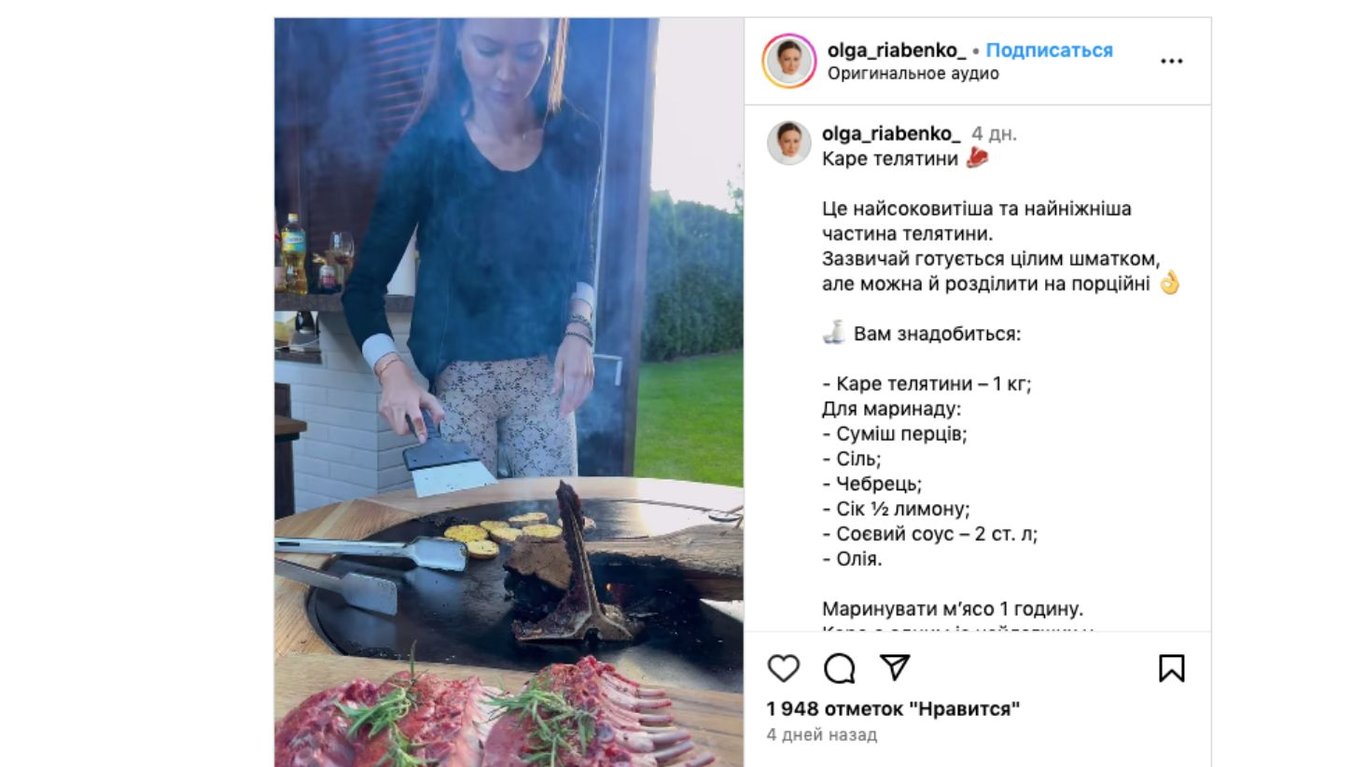Share post using paper plane icon

[895, 668]
